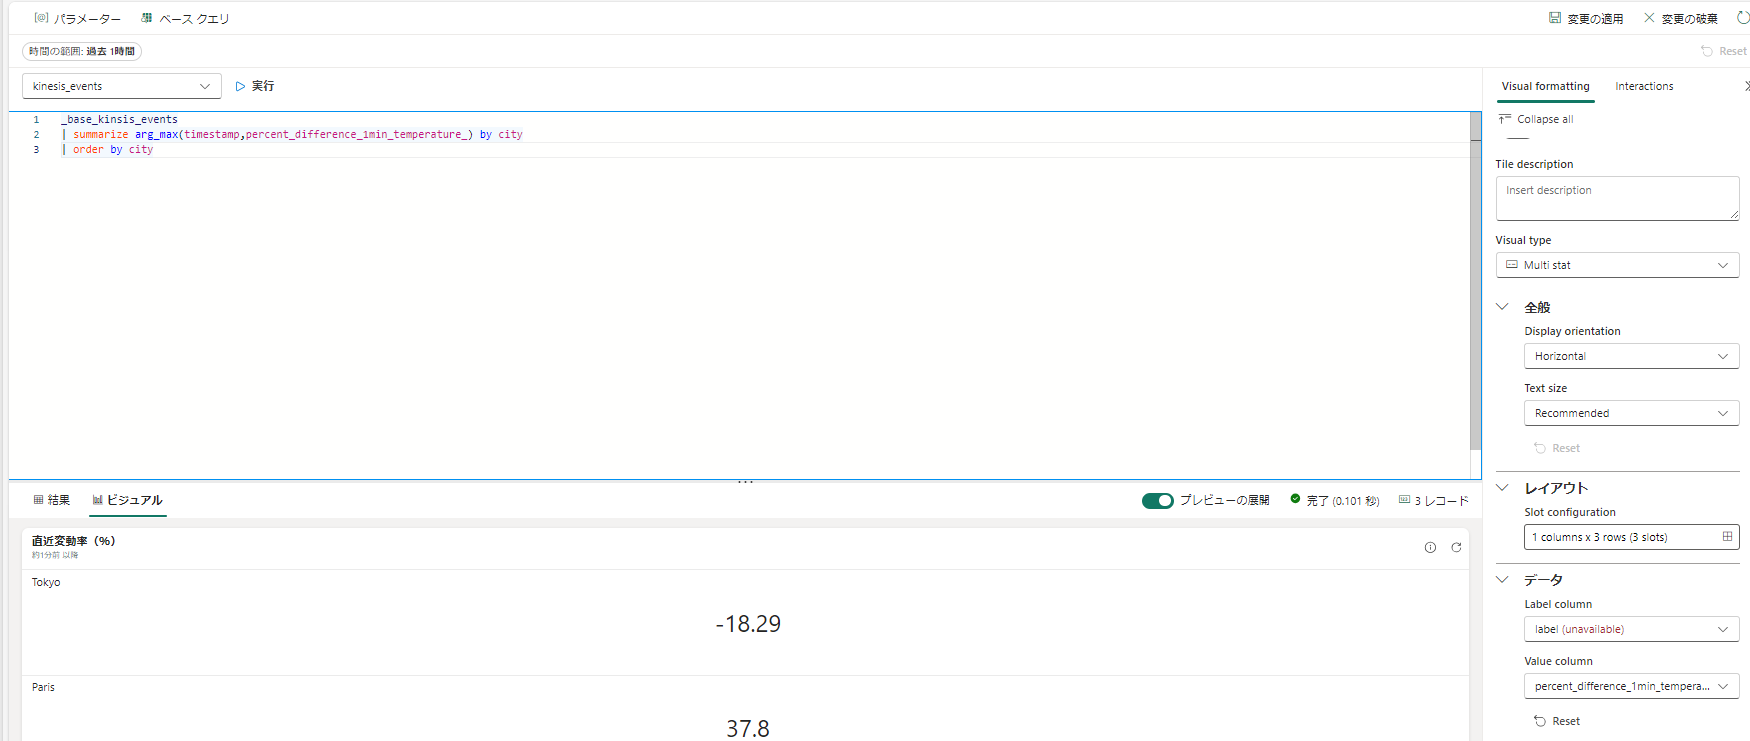This screenshot has width=1750, height=741.
Task: Open the パラメーター parameters menu
Action: tap(77, 19)
